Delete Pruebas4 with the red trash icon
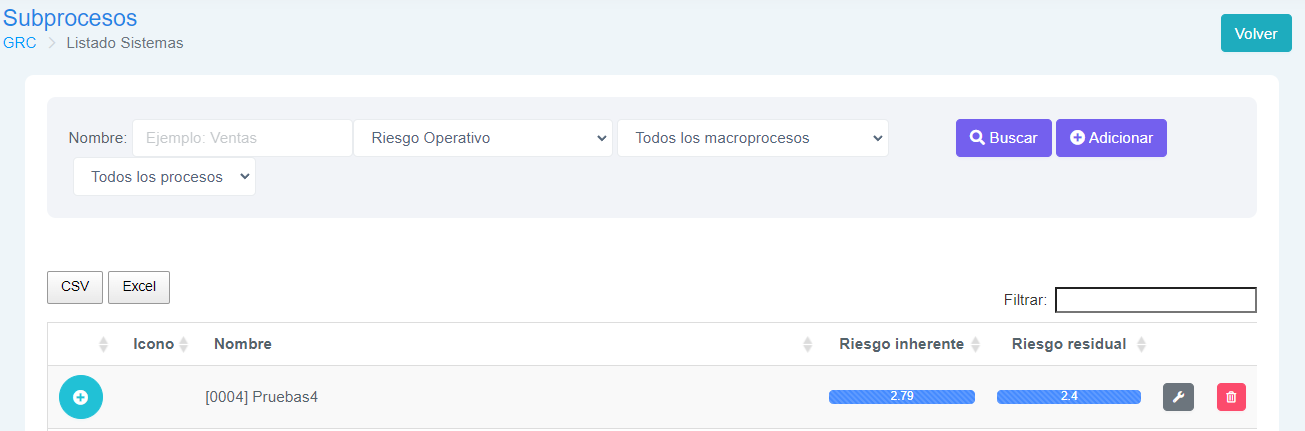 [1231, 397]
